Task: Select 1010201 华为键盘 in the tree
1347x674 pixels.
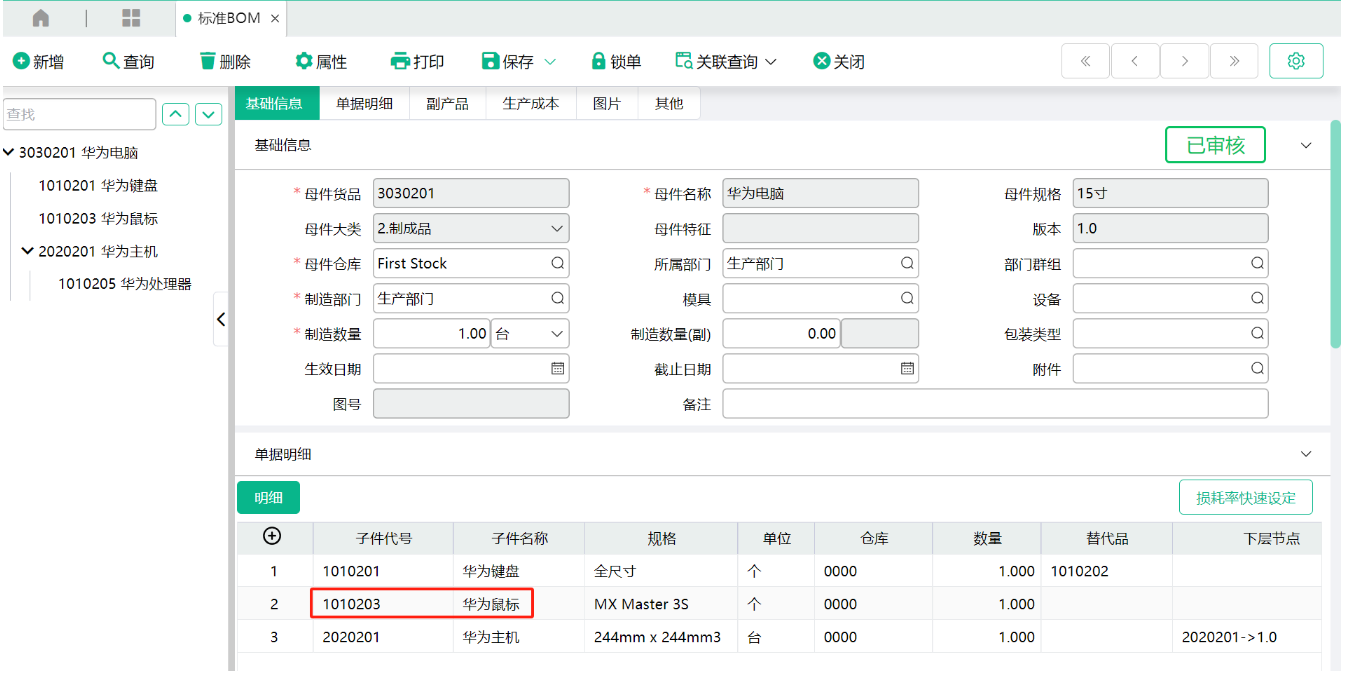Action: [x=98, y=186]
